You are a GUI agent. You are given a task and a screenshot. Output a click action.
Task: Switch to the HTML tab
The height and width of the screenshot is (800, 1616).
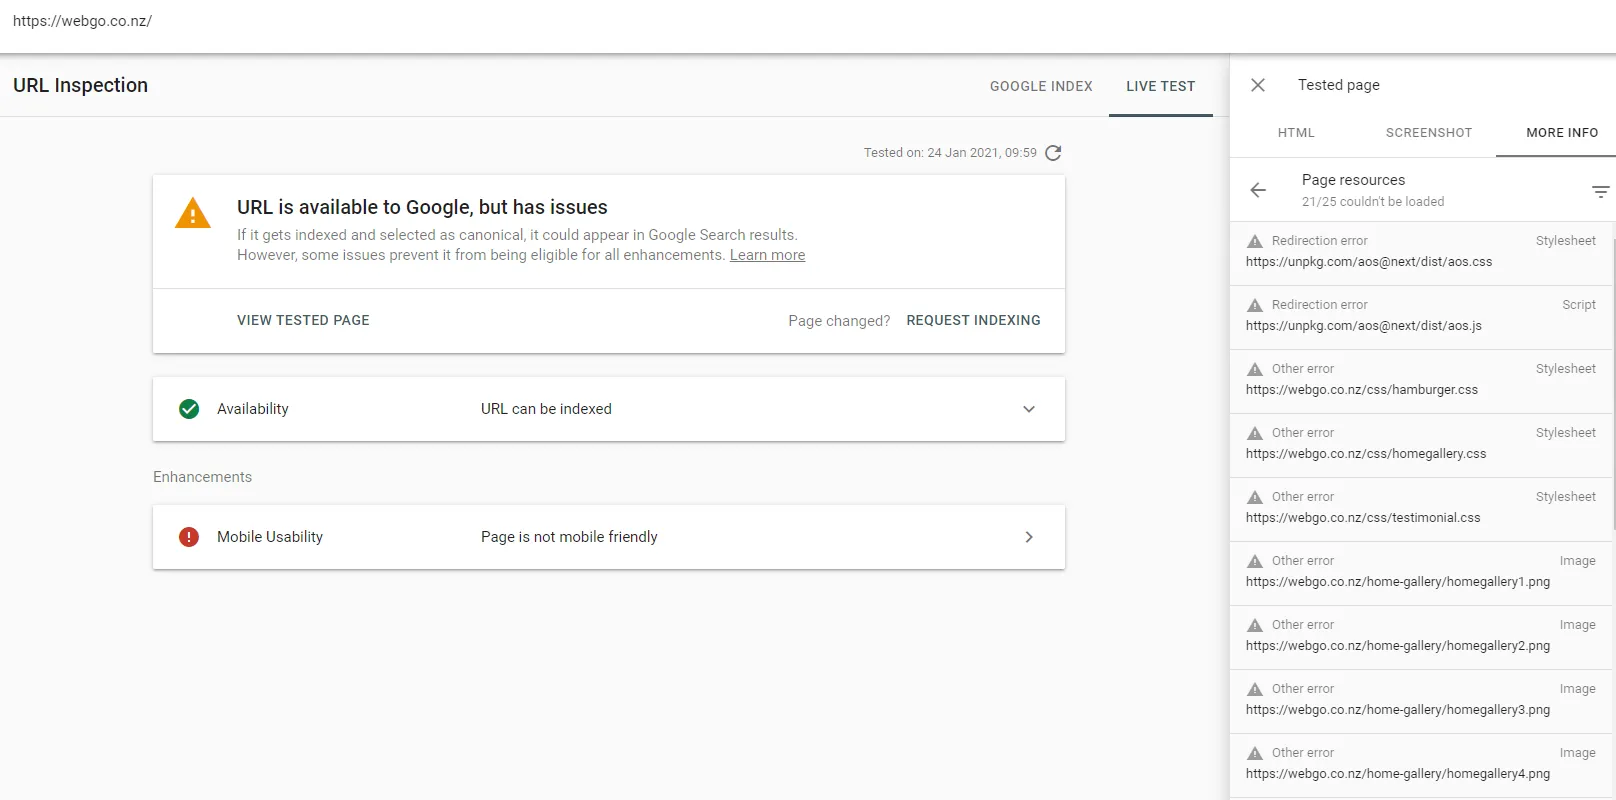click(x=1296, y=133)
